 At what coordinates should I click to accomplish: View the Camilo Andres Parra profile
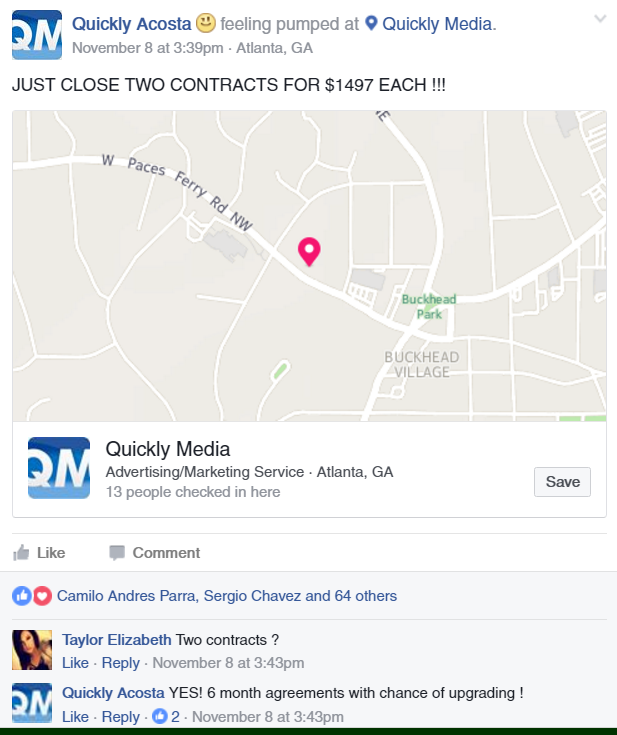click(126, 596)
